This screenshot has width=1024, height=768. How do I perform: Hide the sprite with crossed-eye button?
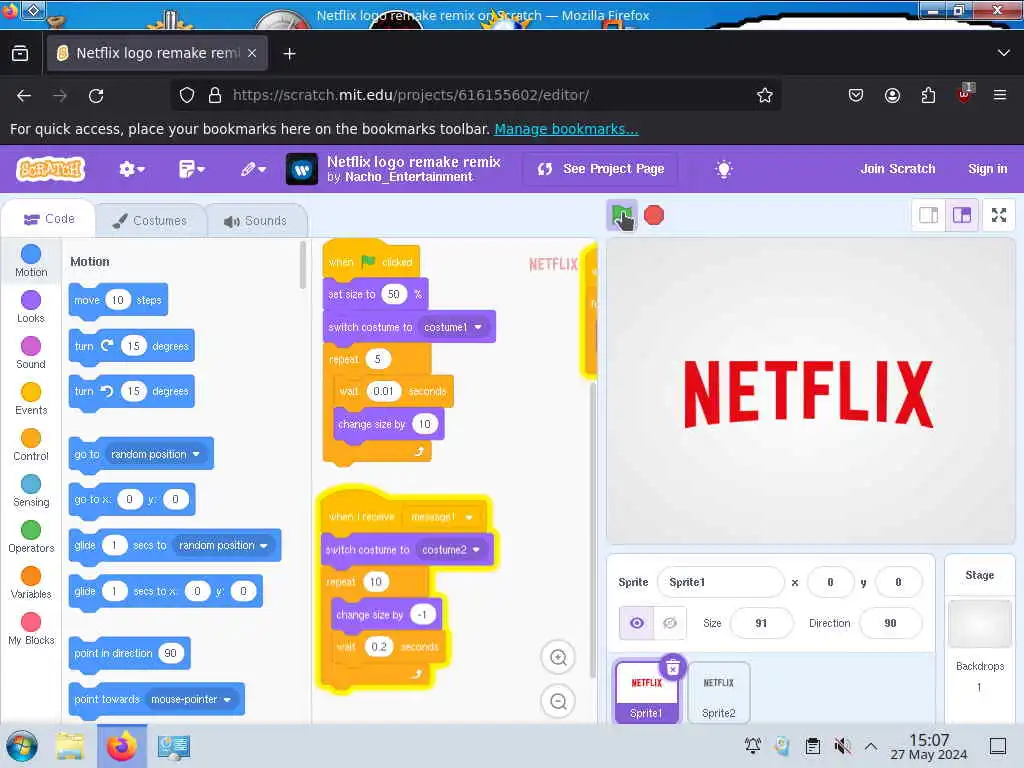click(669, 623)
